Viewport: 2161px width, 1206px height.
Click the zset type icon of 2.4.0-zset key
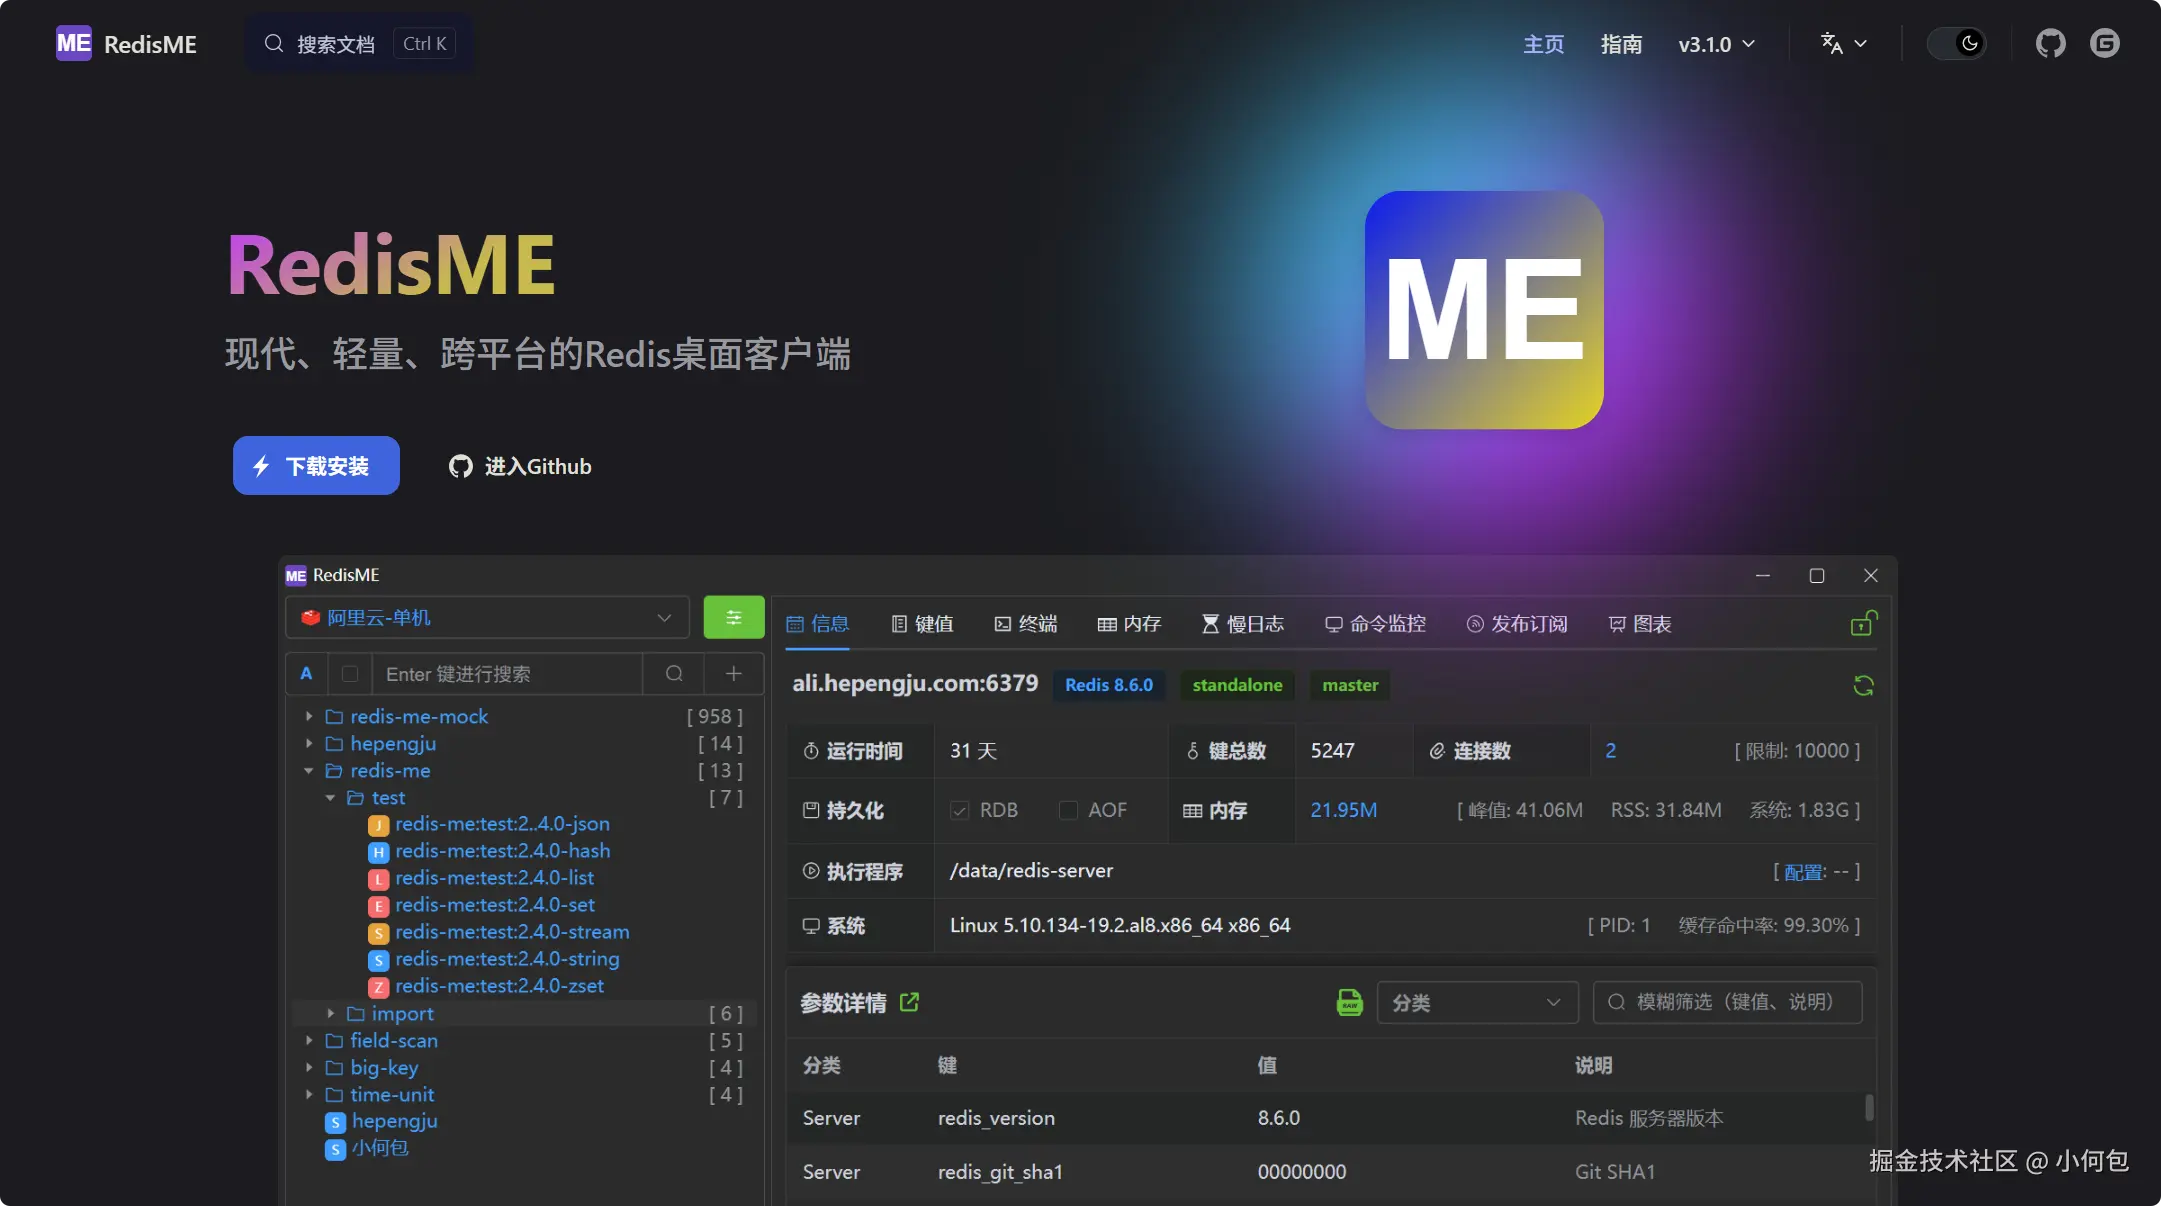378,987
